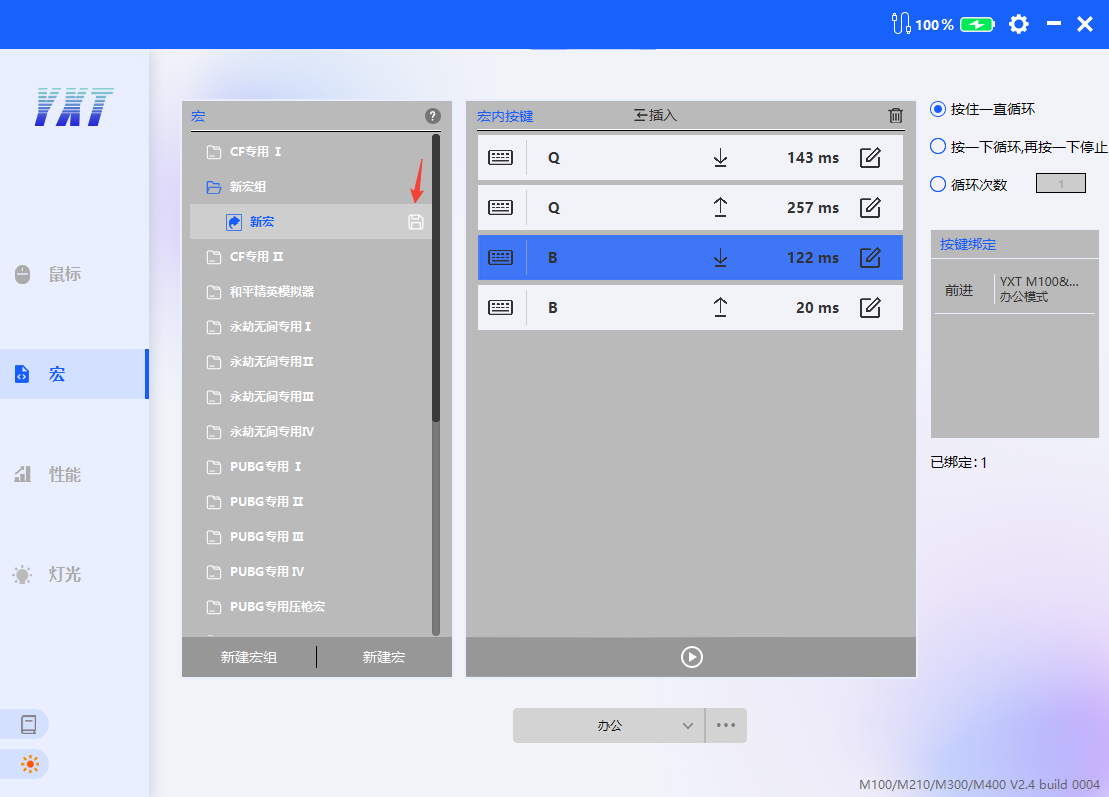The height and width of the screenshot is (797, 1109).
Task: Toggle the orange sun theme icon
Action: coord(29,765)
